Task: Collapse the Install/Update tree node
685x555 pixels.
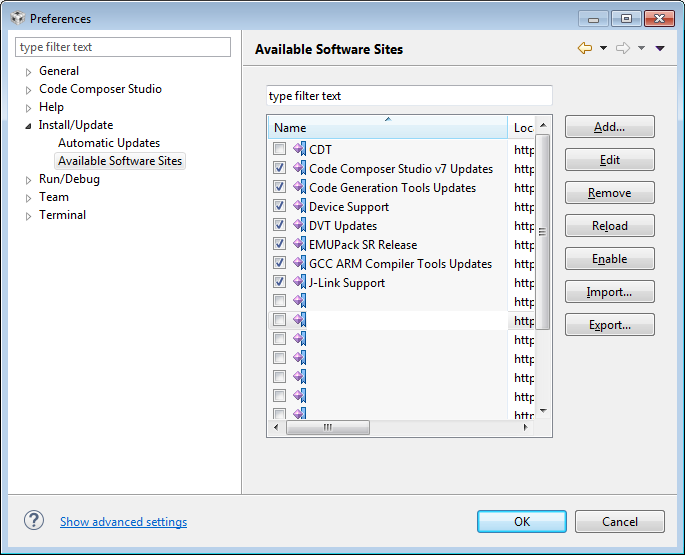Action: tap(28, 126)
